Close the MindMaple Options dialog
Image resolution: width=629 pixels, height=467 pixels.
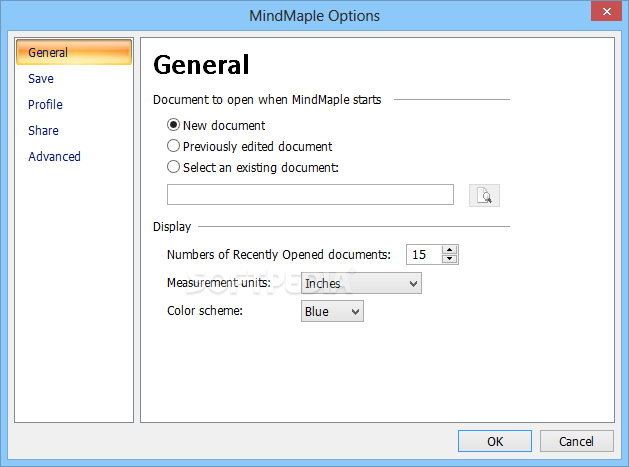tap(607, 11)
